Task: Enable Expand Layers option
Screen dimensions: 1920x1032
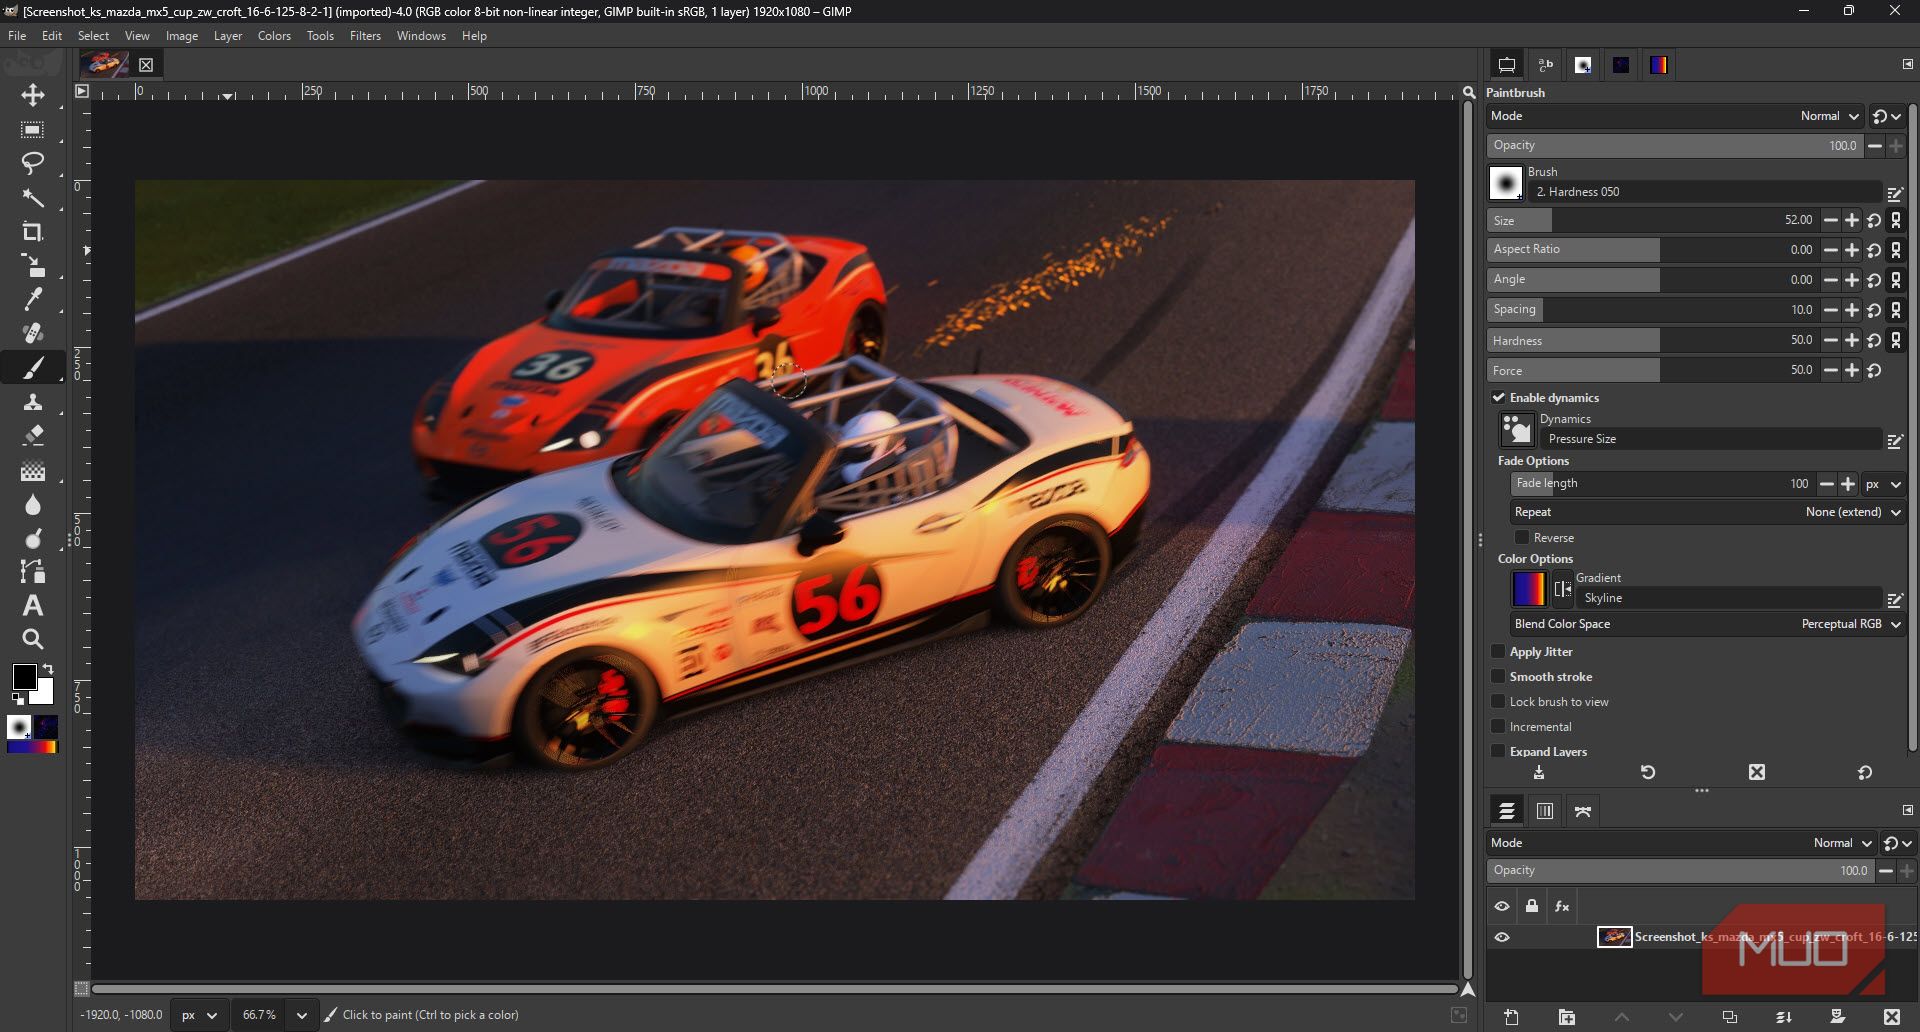Action: pos(1498,751)
